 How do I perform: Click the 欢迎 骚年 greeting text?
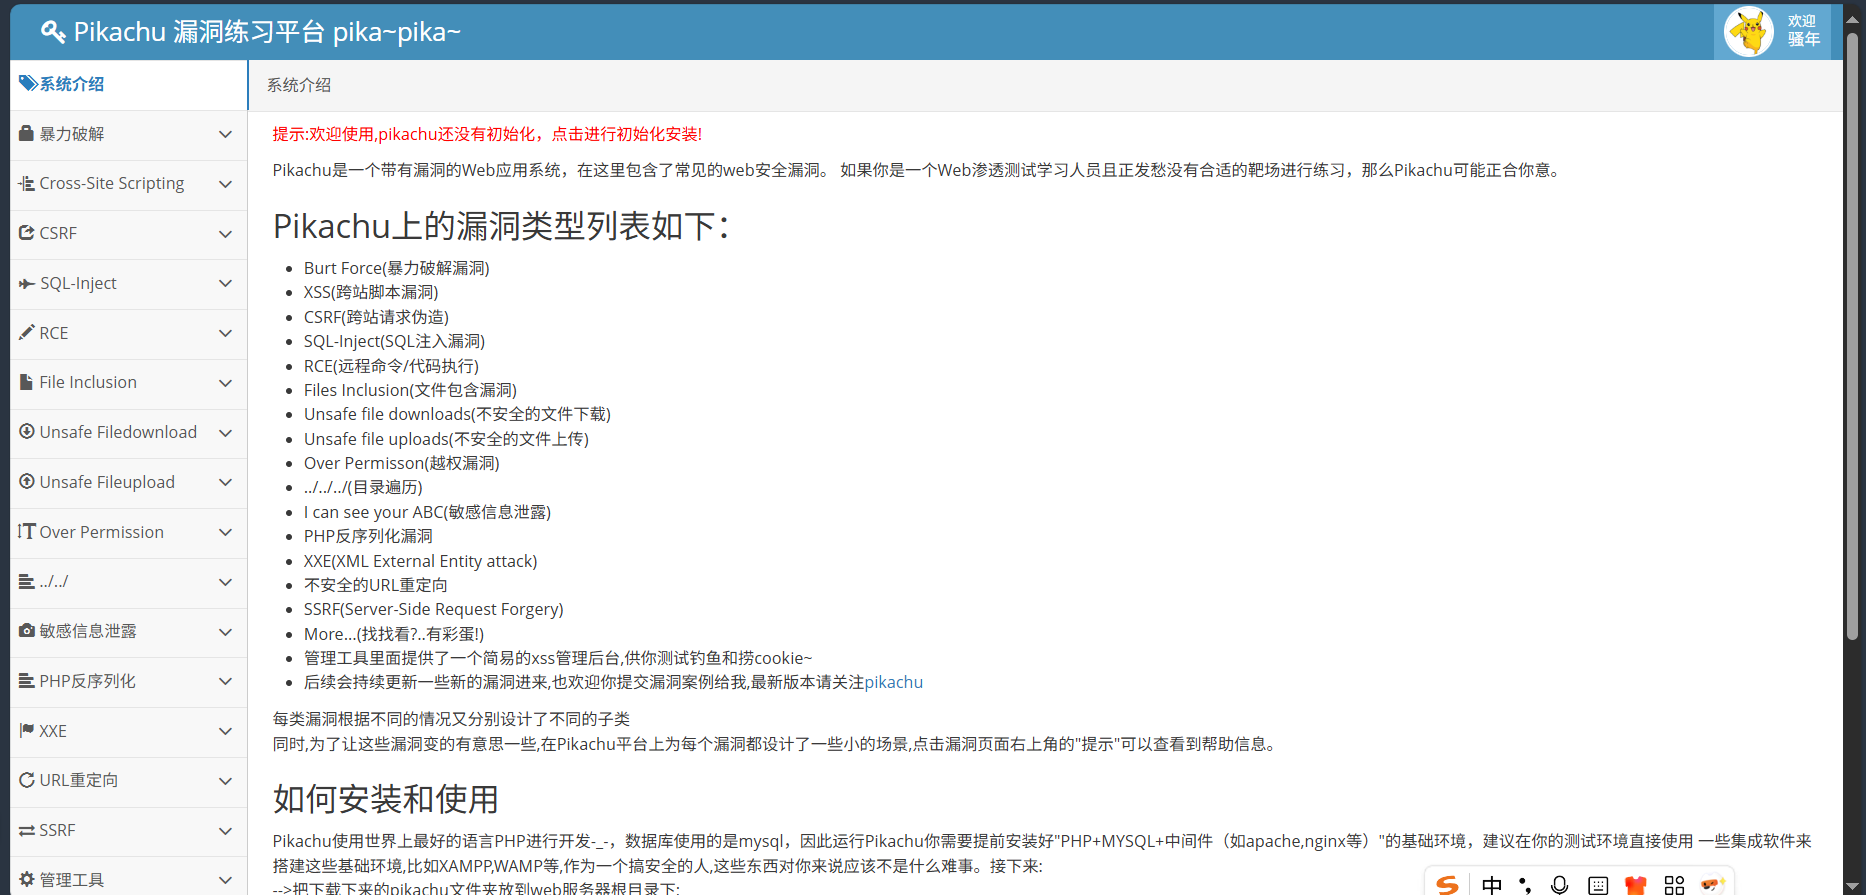tap(1804, 31)
